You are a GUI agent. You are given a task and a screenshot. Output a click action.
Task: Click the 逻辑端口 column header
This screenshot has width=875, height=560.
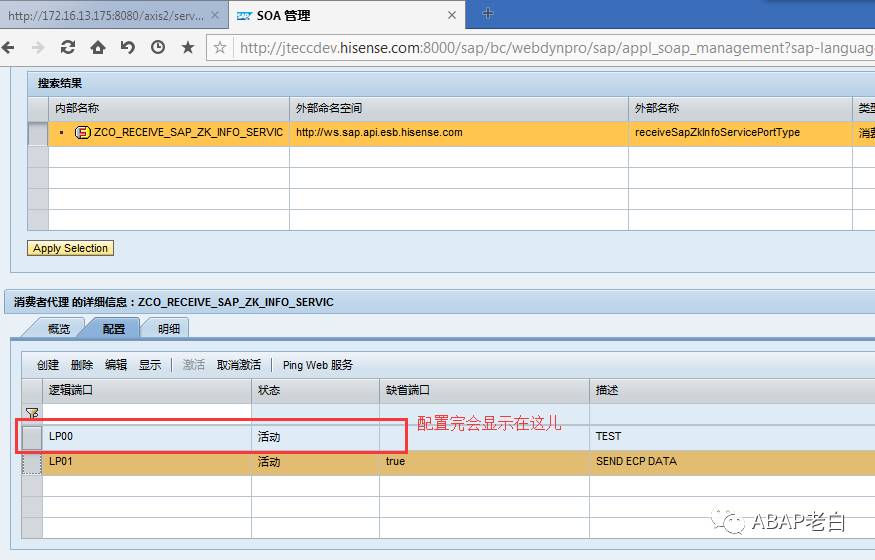(147, 390)
